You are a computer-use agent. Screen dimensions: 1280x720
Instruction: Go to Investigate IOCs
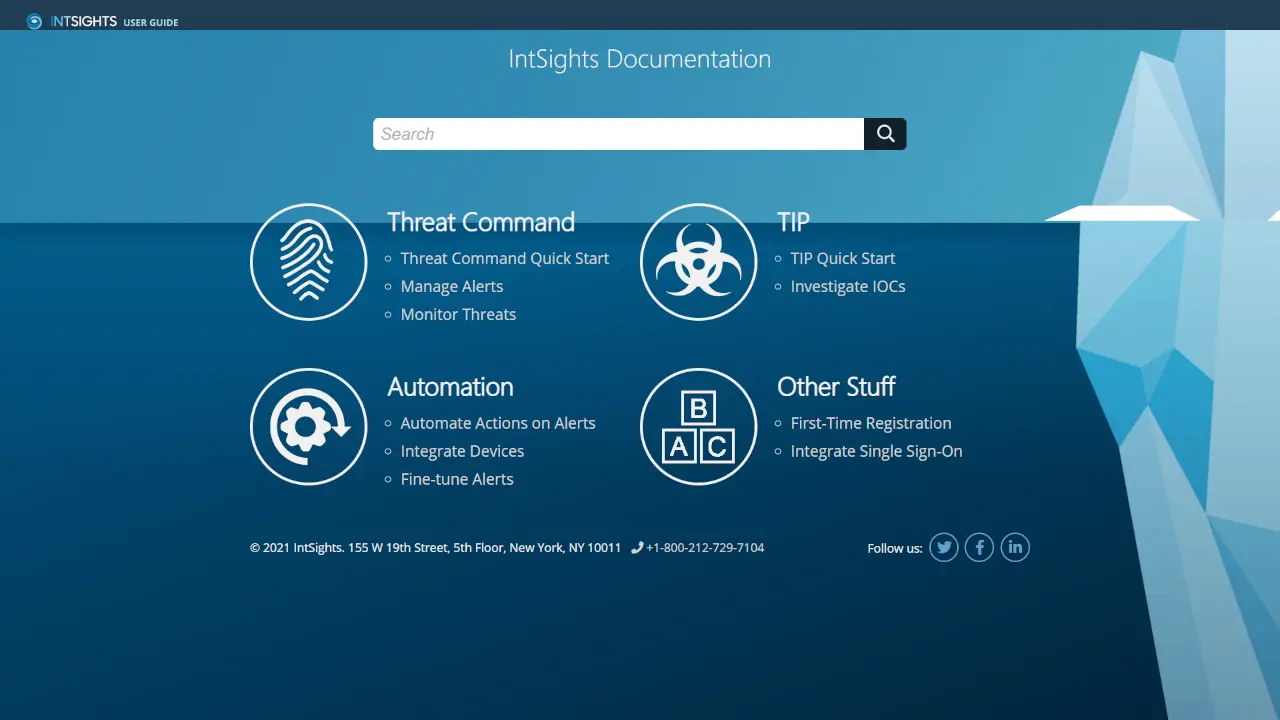[848, 286]
